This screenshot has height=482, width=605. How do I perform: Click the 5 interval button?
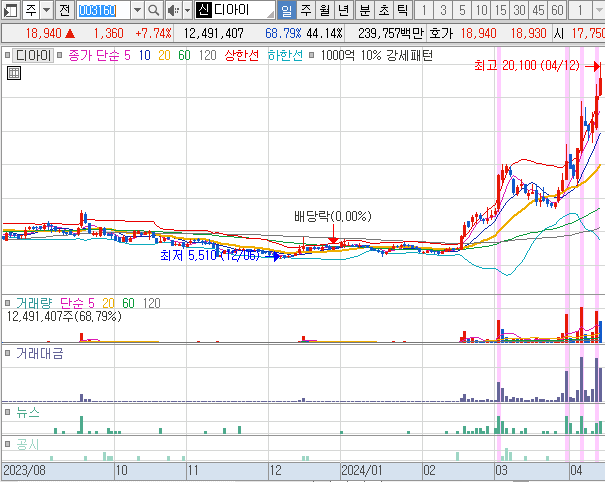coord(462,10)
